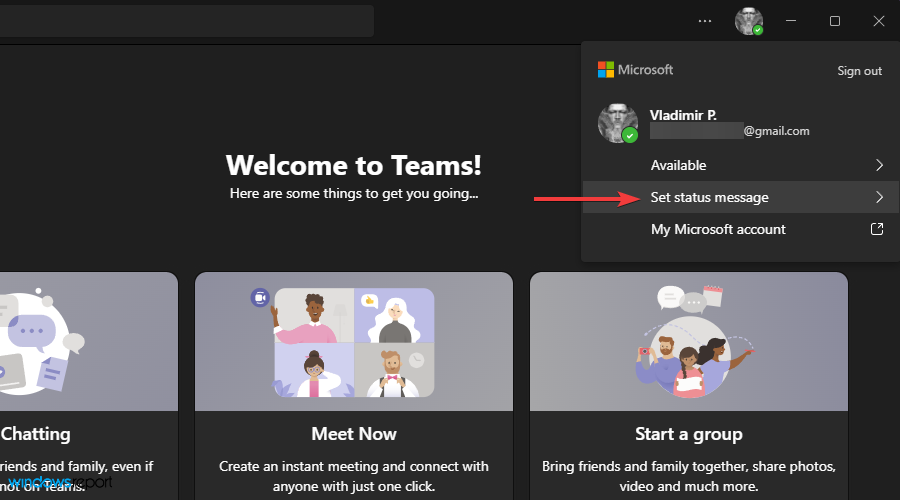Screen dimensions: 900x500
Task: Click Vladimir P. profile picture in panel
Action: (x=618, y=123)
